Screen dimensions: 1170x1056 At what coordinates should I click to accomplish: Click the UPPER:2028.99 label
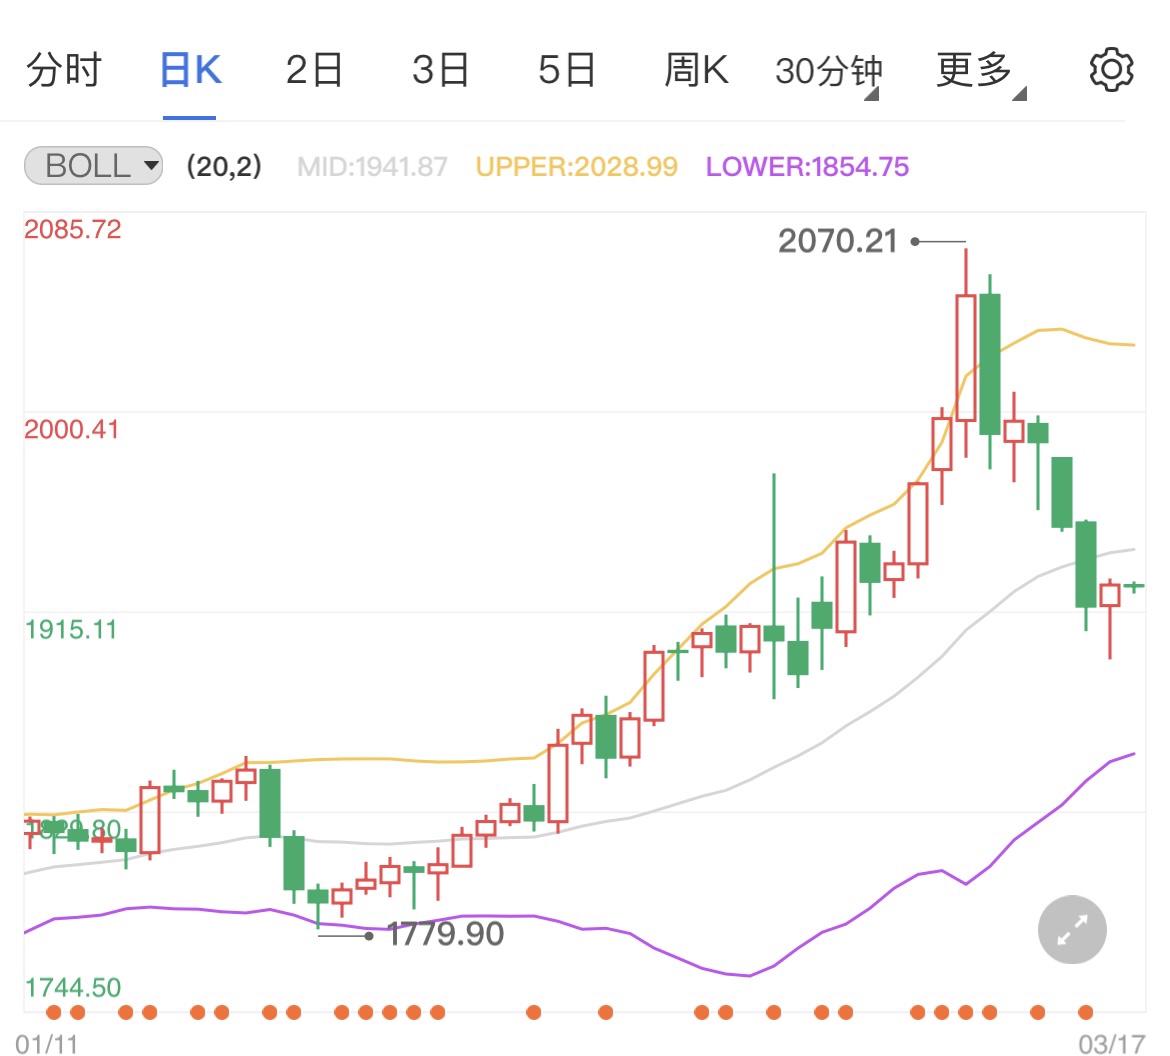[x=577, y=166]
